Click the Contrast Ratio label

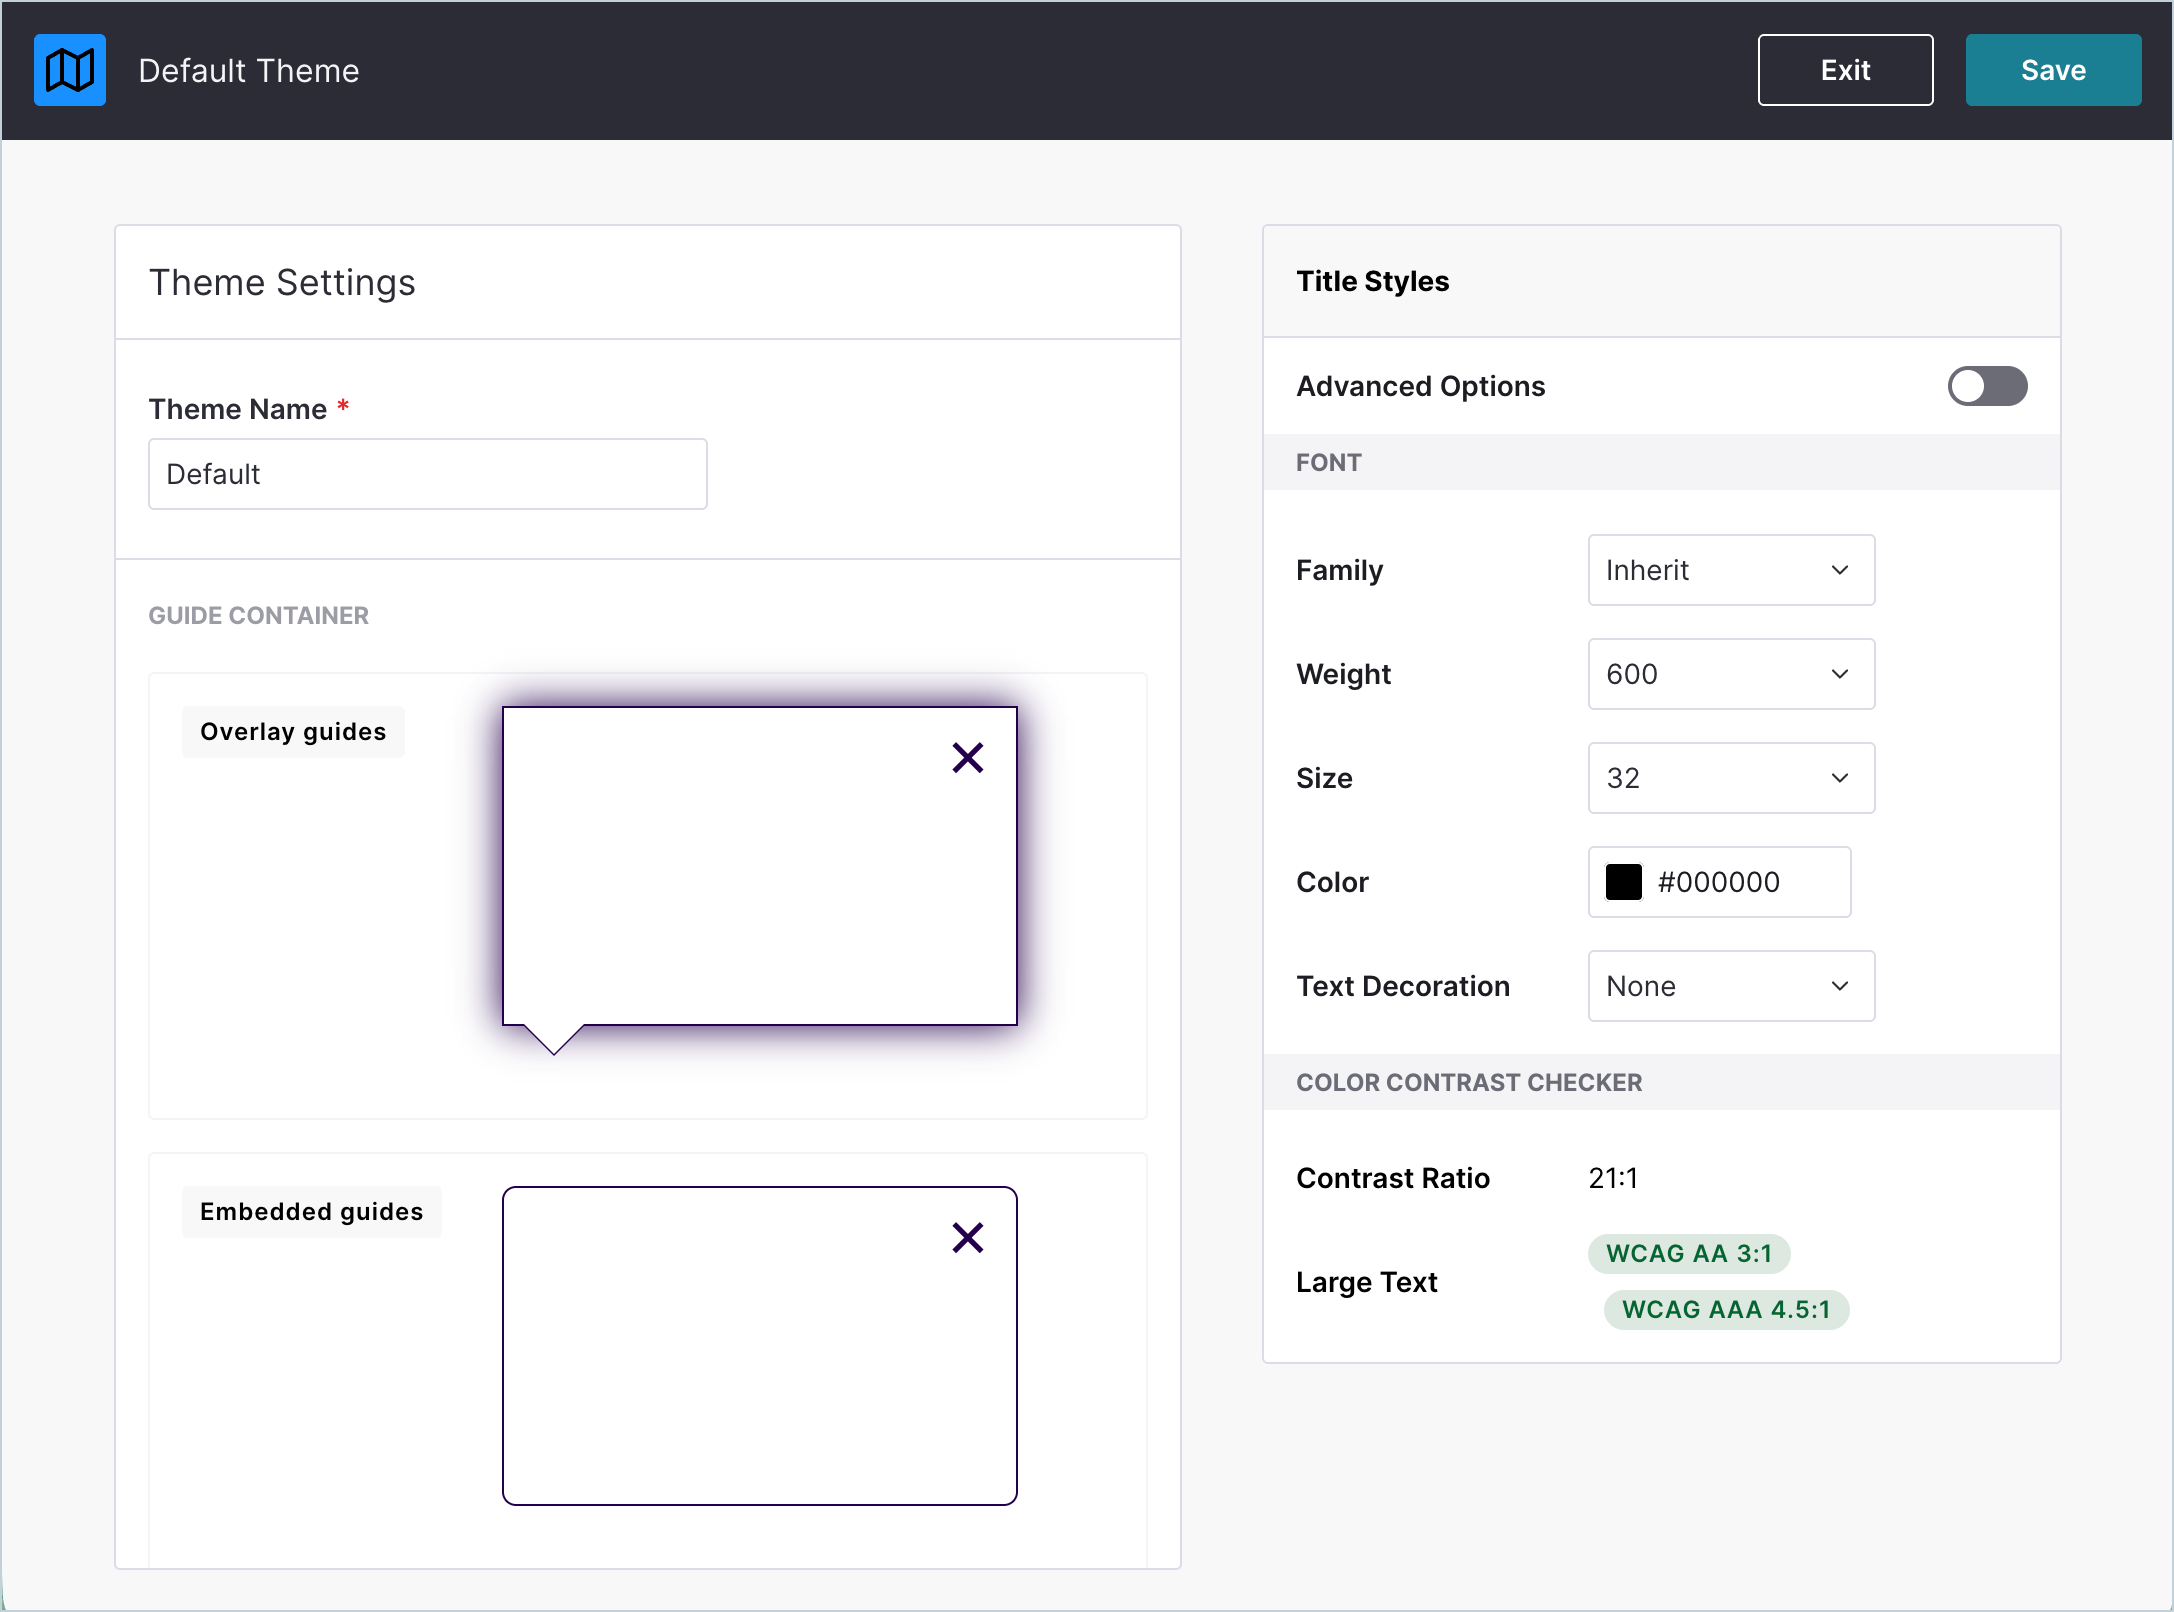(1392, 1178)
